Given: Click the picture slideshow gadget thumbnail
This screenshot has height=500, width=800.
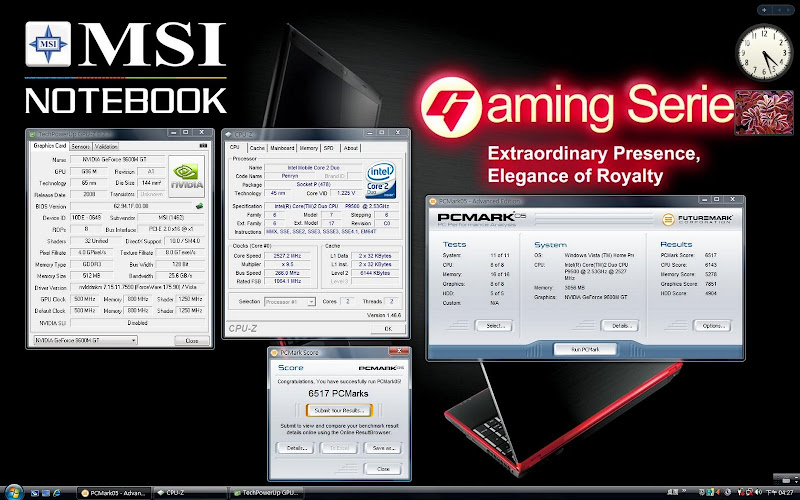Looking at the screenshot, I should (764, 112).
